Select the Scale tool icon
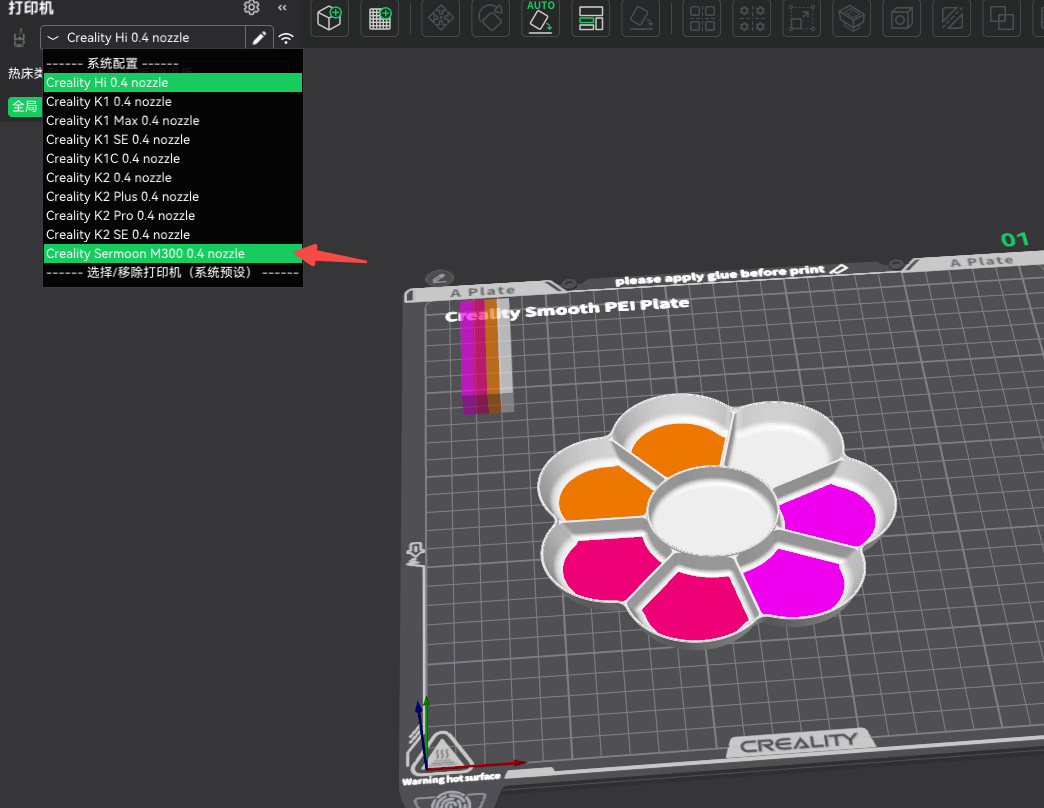1044x808 pixels. click(802, 18)
